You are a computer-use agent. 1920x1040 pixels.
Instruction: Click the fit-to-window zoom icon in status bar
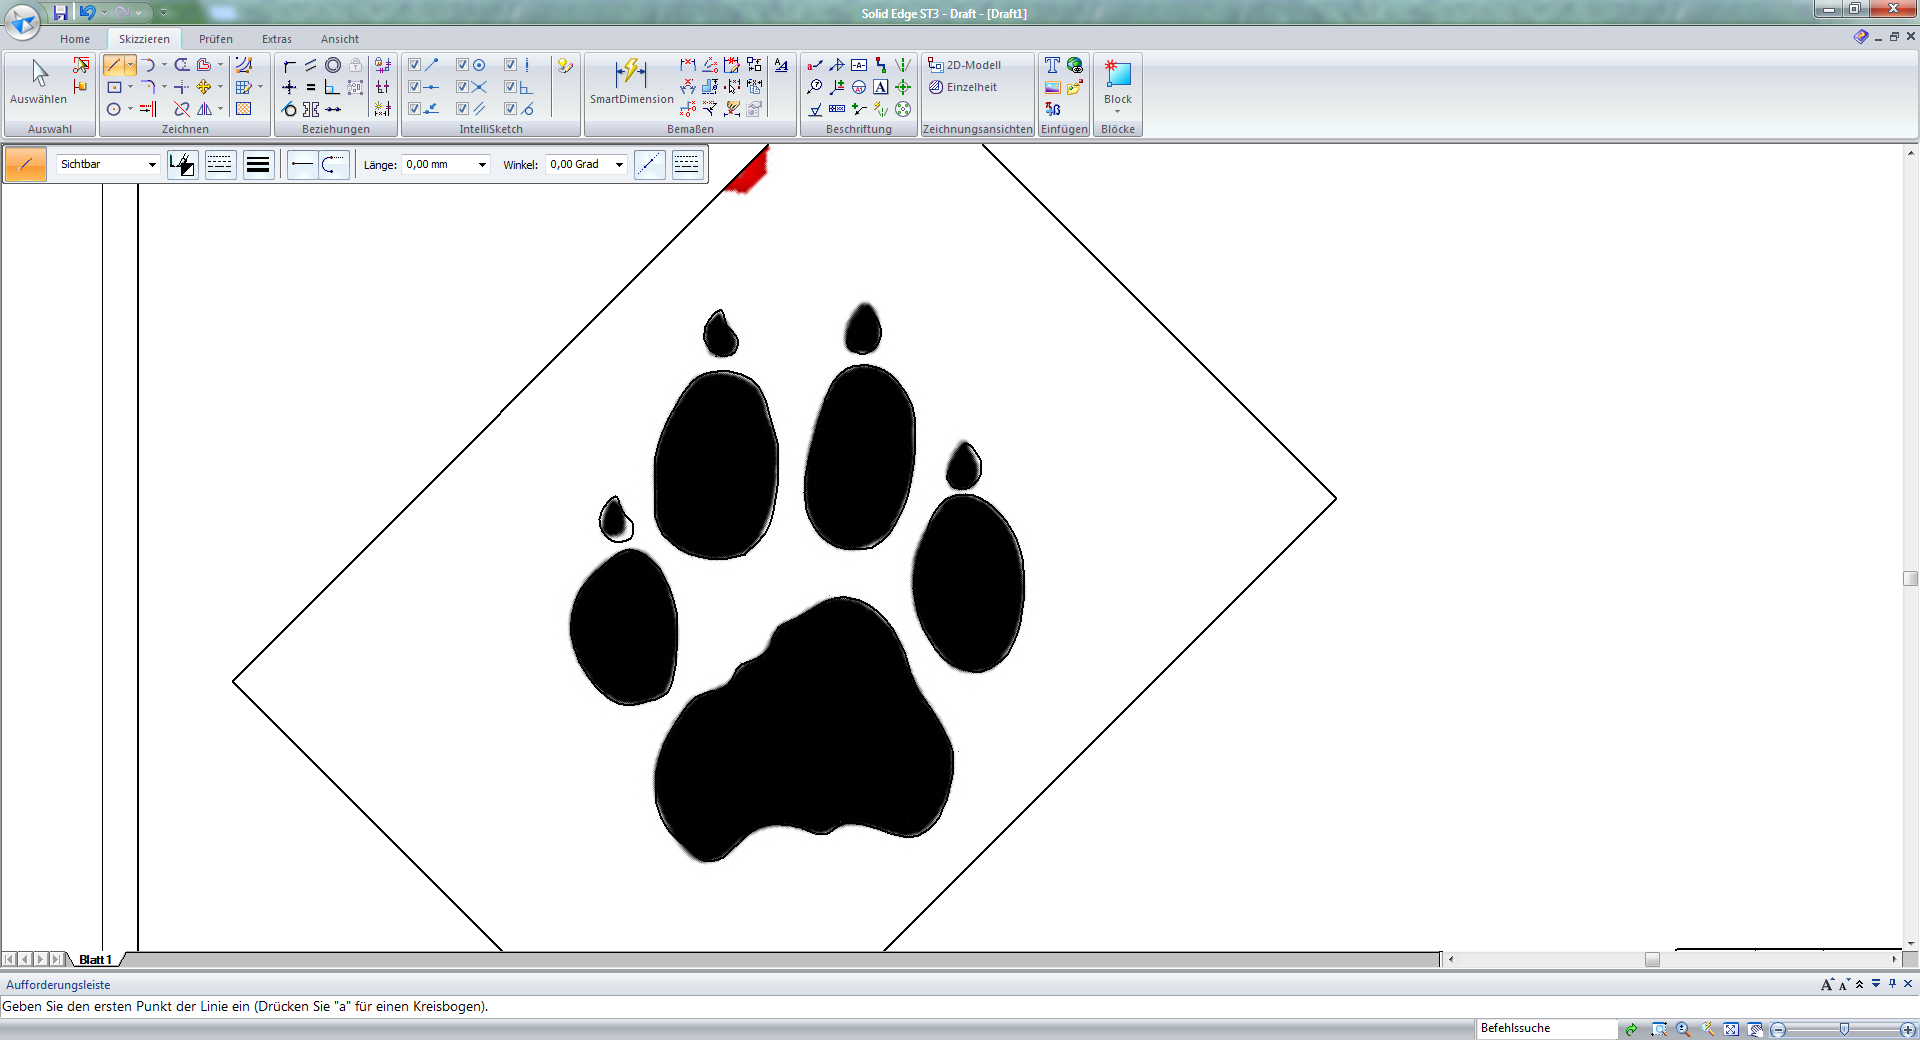click(1731, 1029)
